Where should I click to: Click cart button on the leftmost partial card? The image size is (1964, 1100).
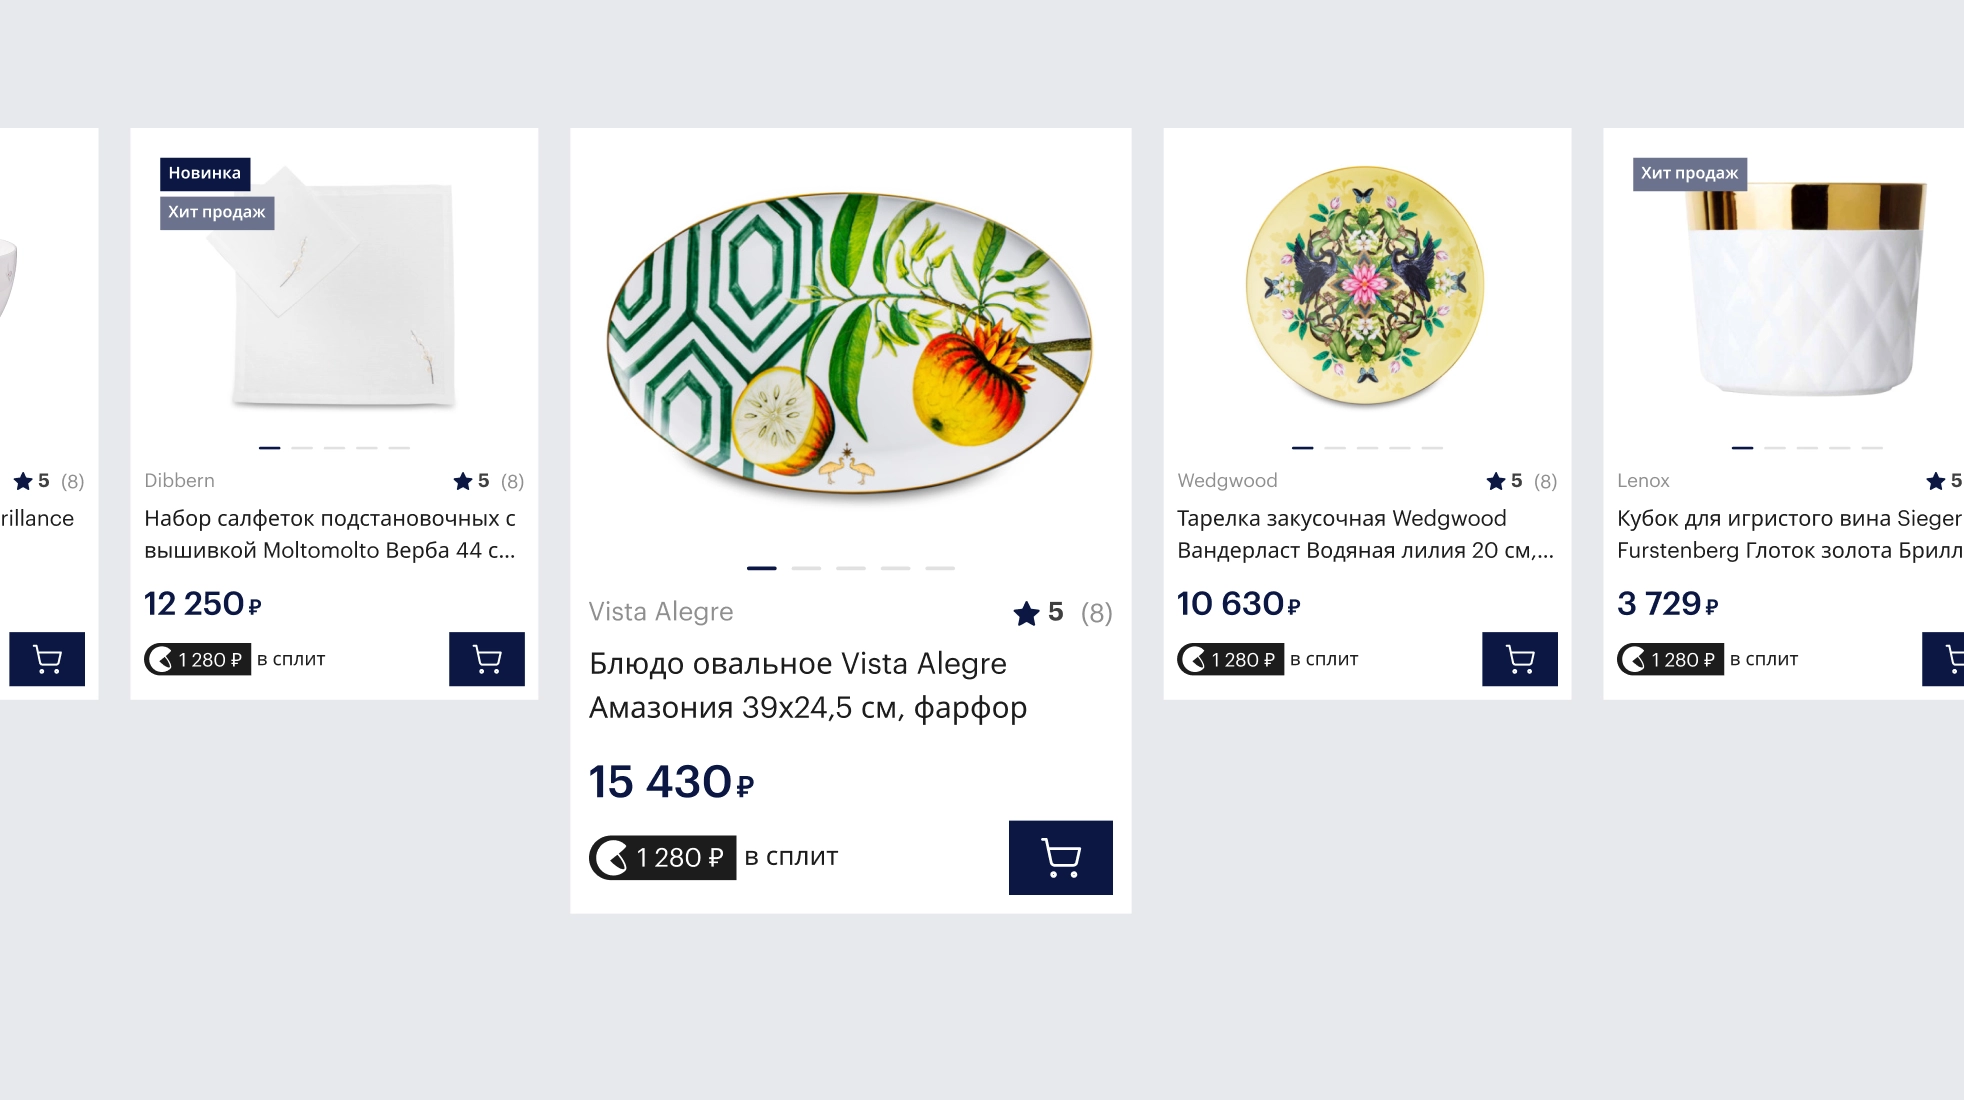[47, 659]
